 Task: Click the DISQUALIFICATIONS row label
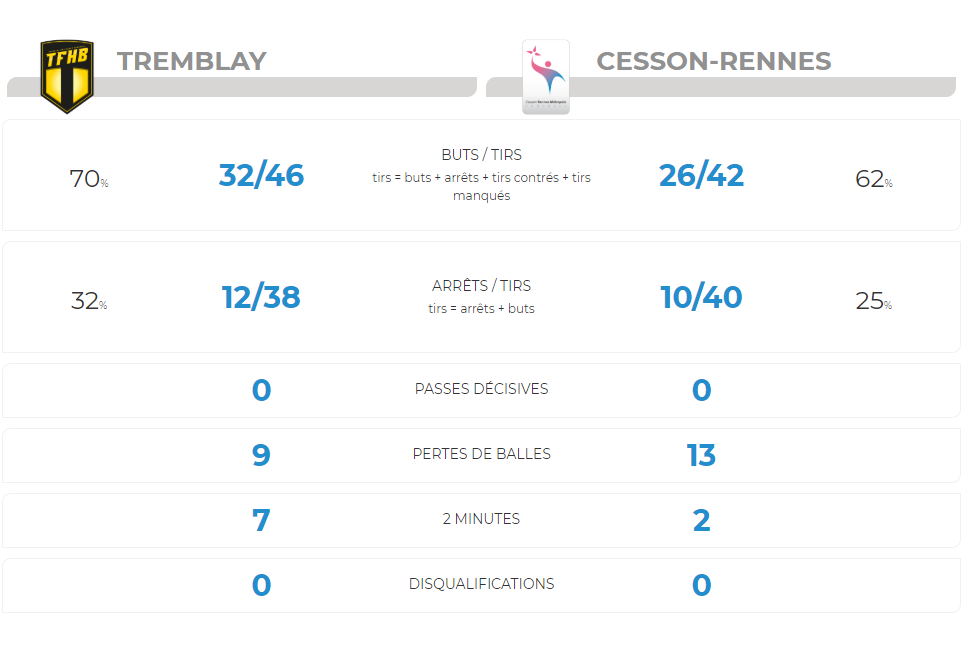[481, 584]
